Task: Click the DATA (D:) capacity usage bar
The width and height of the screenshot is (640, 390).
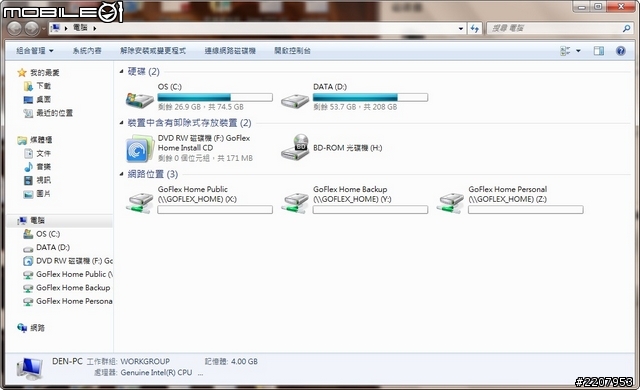Action: [x=370, y=98]
